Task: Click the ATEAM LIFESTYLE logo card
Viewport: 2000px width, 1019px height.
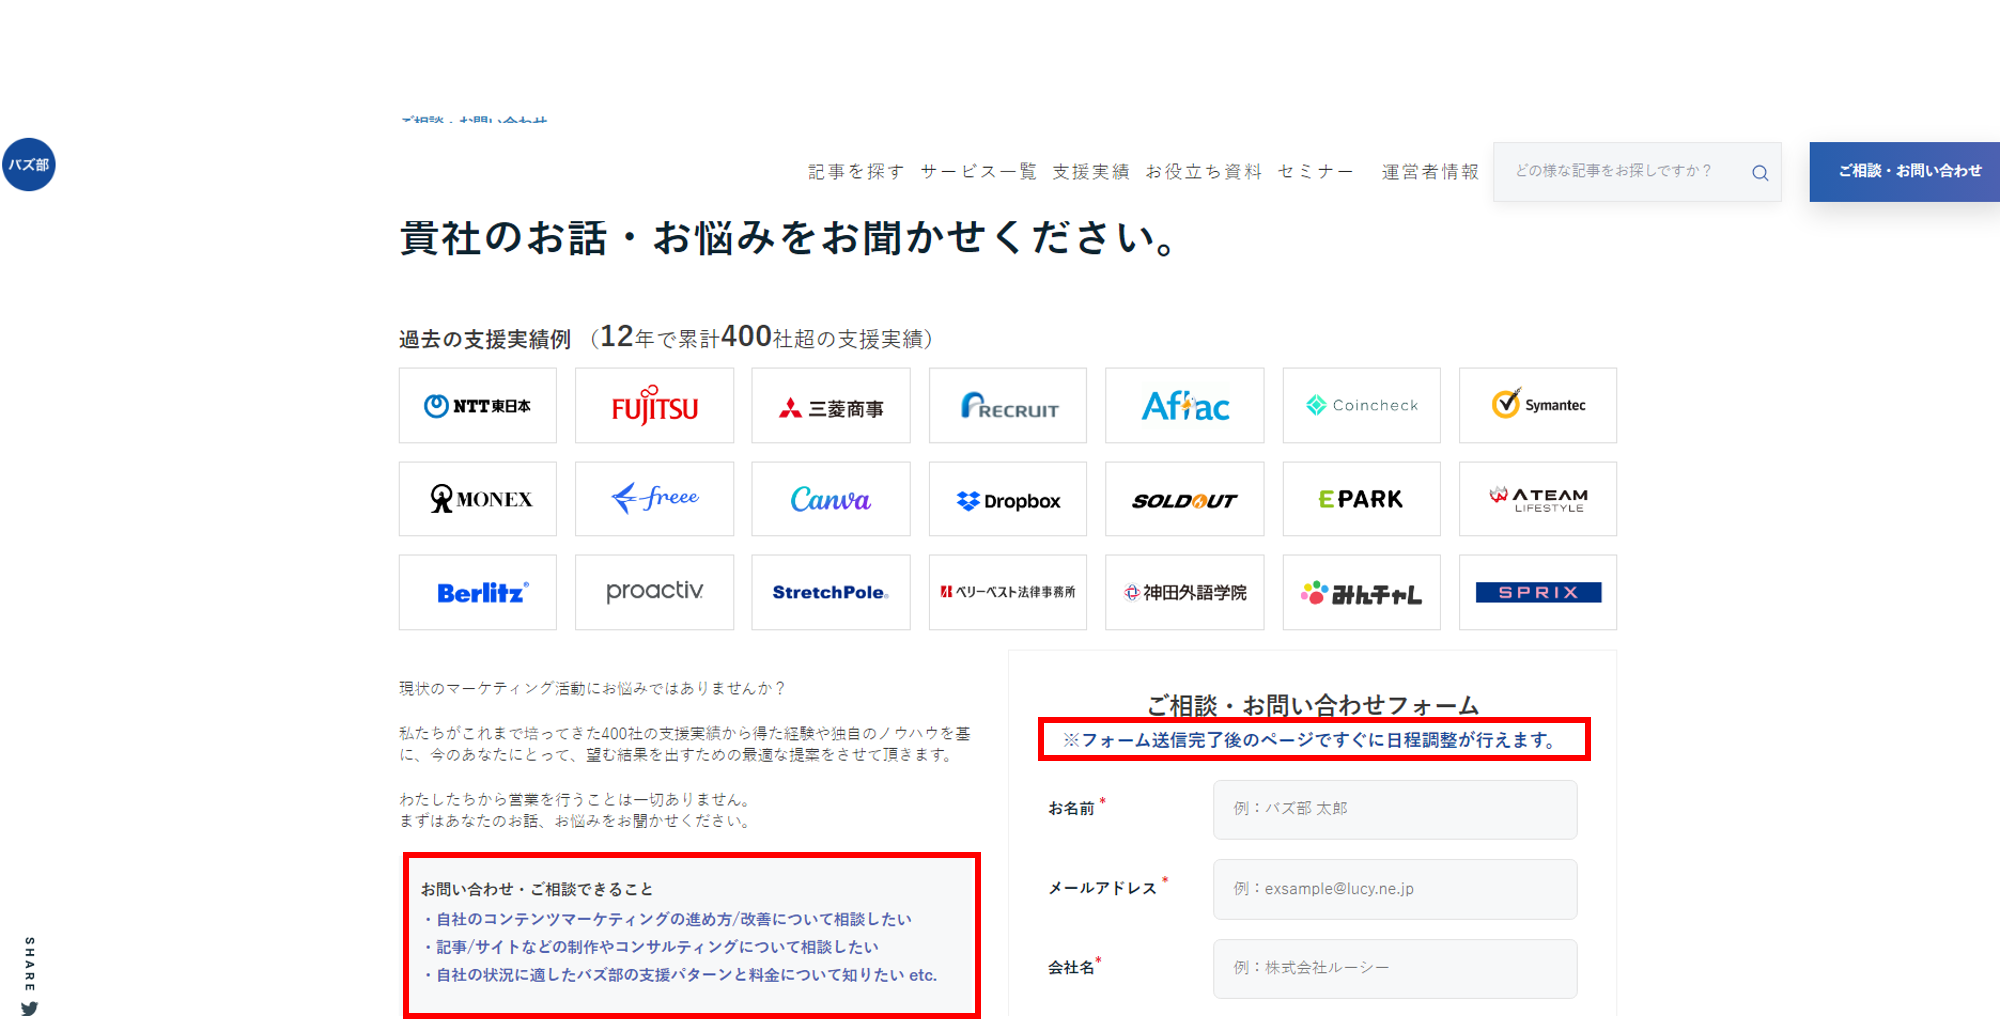Action: click(x=1538, y=499)
